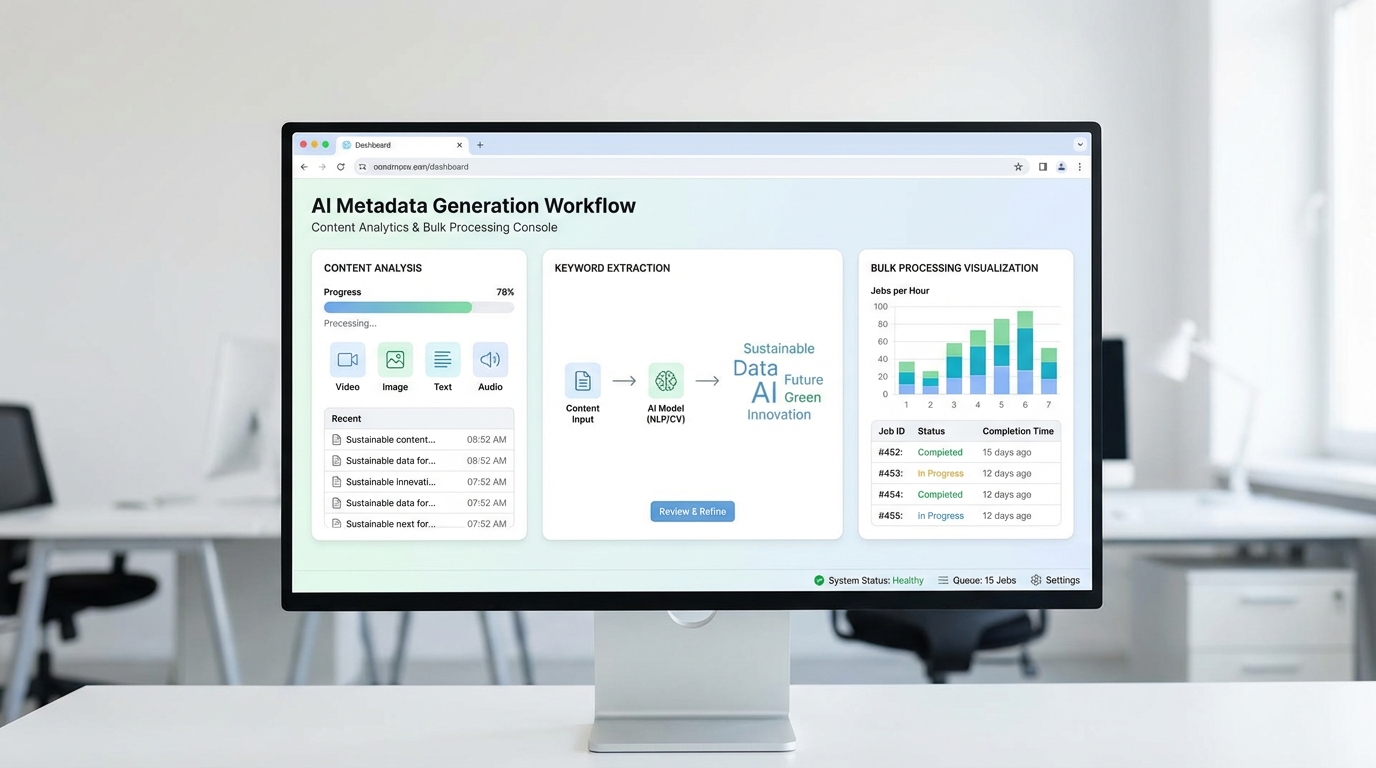Select the Text content type icon

(442, 358)
